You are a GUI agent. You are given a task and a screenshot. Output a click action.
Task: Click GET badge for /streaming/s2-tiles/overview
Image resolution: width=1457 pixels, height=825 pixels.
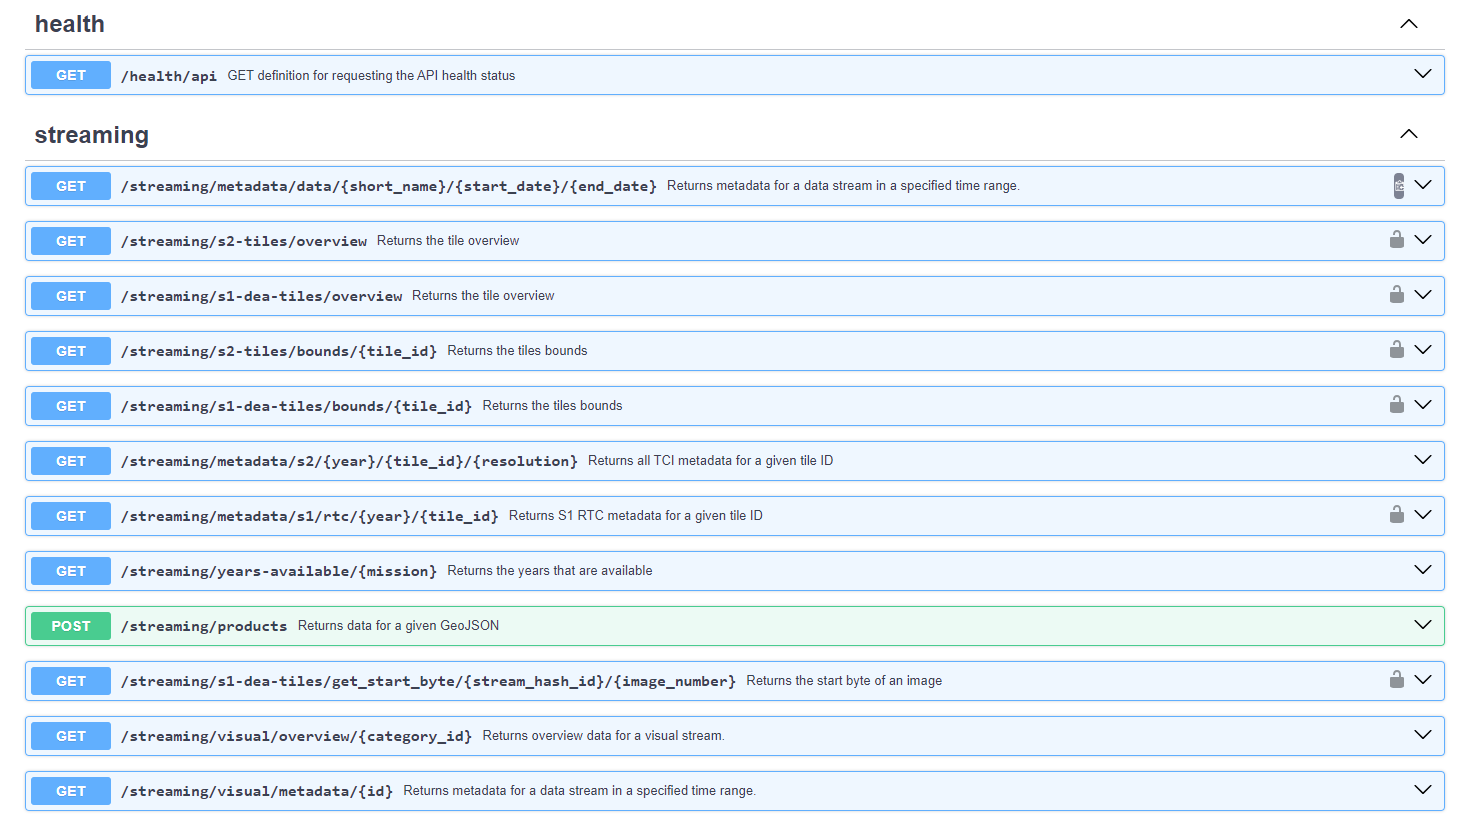tap(71, 241)
